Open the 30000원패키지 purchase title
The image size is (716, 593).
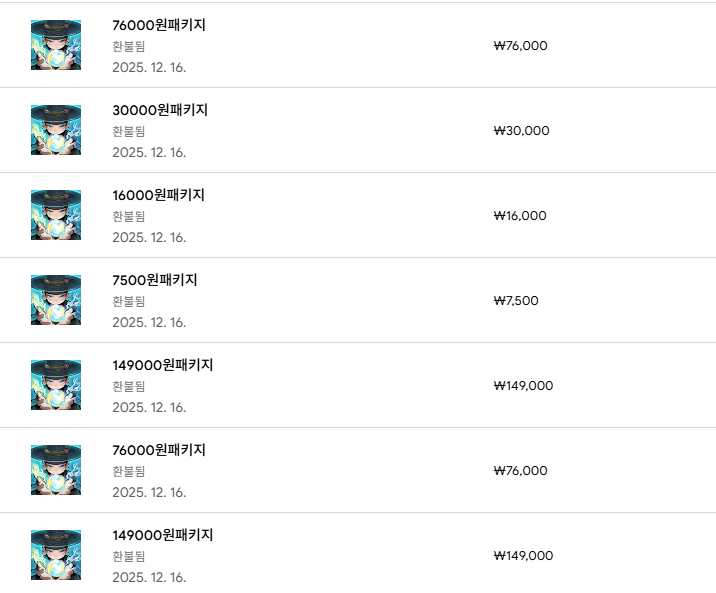click(x=160, y=110)
